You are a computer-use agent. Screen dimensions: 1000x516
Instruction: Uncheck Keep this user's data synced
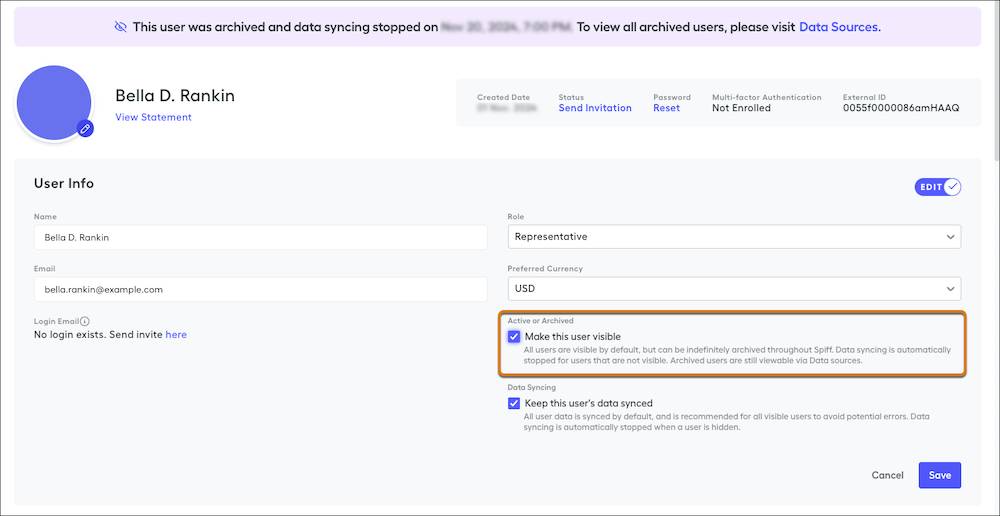point(514,403)
